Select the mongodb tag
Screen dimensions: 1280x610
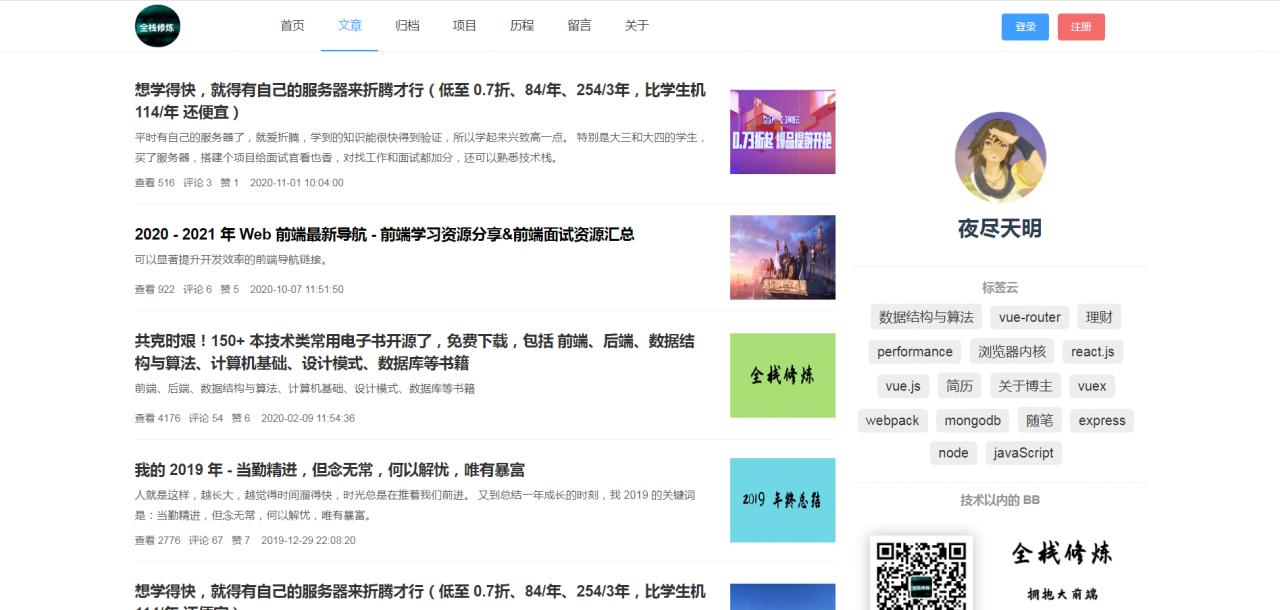coord(973,421)
